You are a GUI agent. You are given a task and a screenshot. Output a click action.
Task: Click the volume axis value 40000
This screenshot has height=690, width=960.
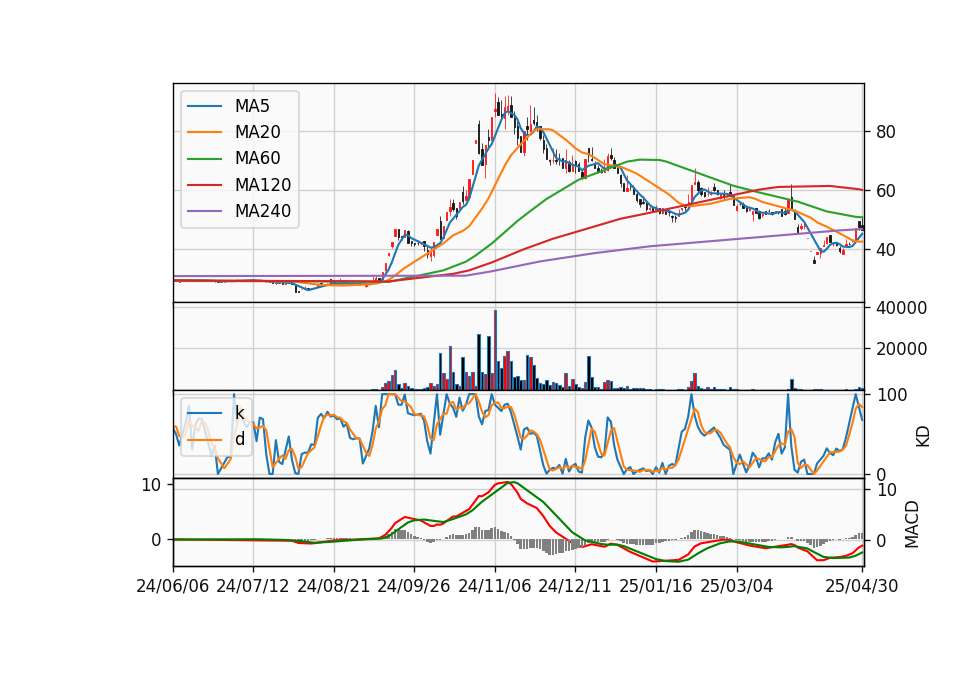coord(901,308)
